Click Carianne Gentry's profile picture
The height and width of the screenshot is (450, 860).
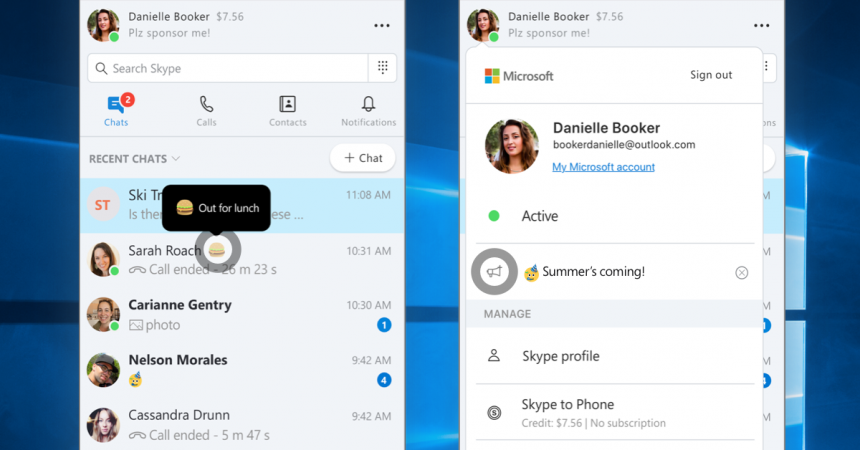(x=103, y=314)
